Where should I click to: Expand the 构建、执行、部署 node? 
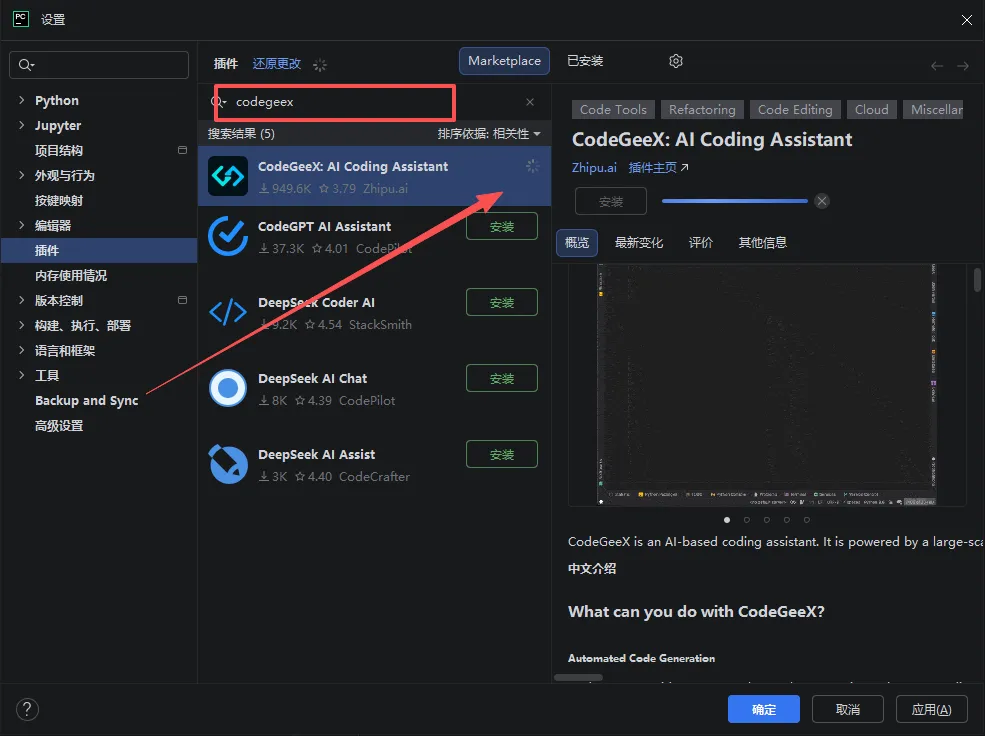click(22, 325)
